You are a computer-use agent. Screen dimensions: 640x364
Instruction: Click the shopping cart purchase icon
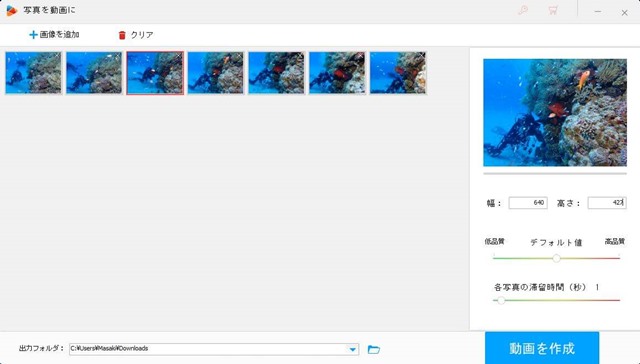click(x=553, y=11)
